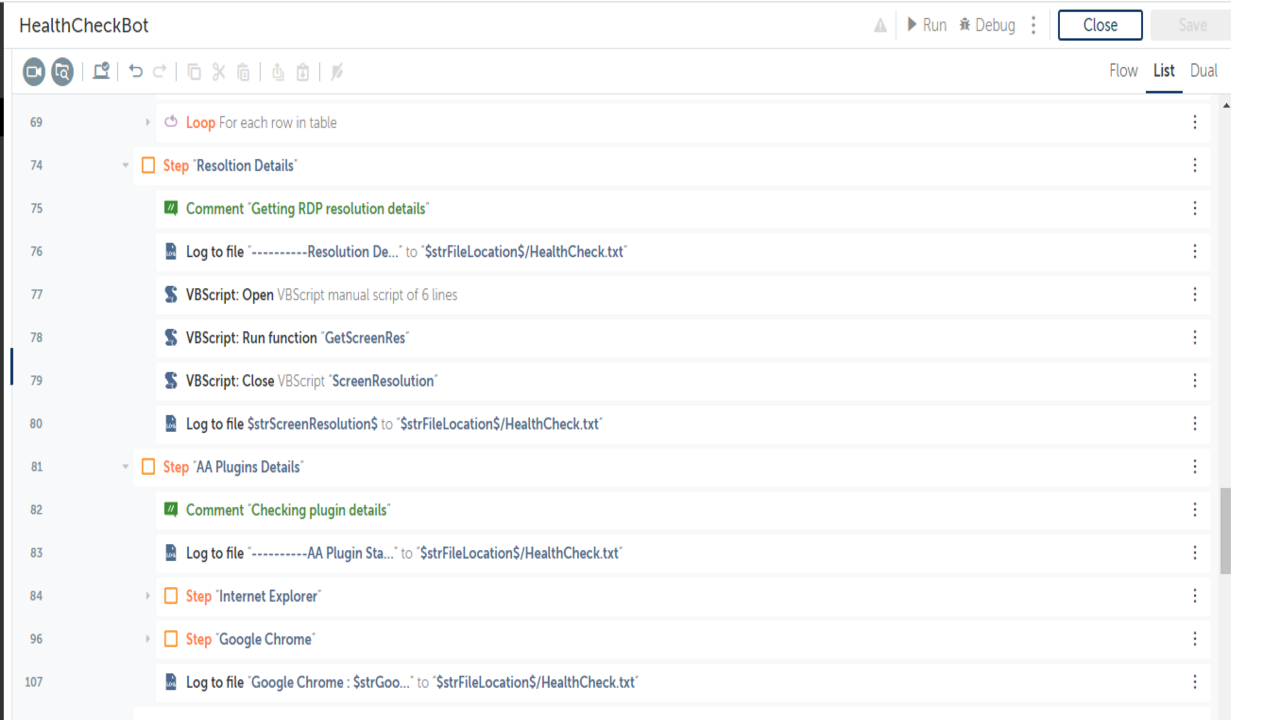Image resolution: width=1280 pixels, height=720 pixels.
Task: Open options menu for Loop row
Action: click(1194, 123)
